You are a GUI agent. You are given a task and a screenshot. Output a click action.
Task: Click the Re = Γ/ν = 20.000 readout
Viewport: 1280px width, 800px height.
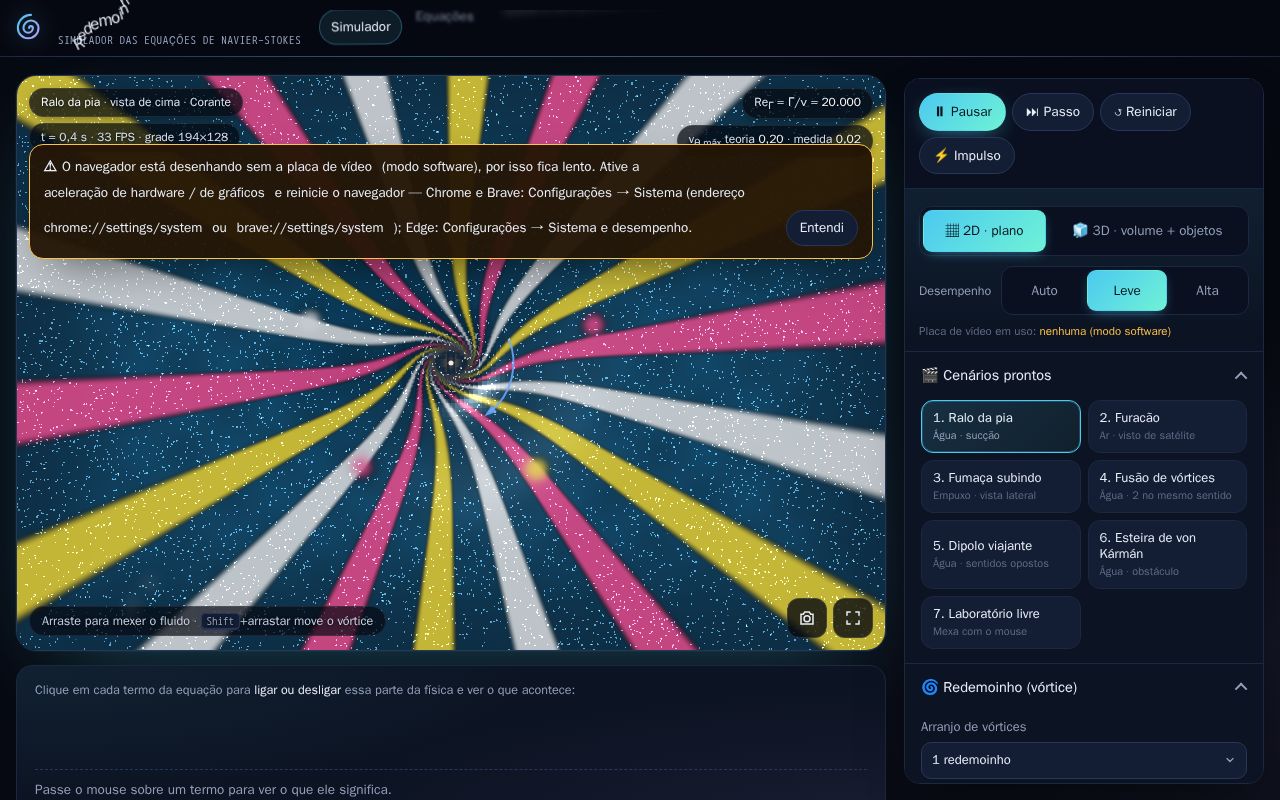coord(807,102)
